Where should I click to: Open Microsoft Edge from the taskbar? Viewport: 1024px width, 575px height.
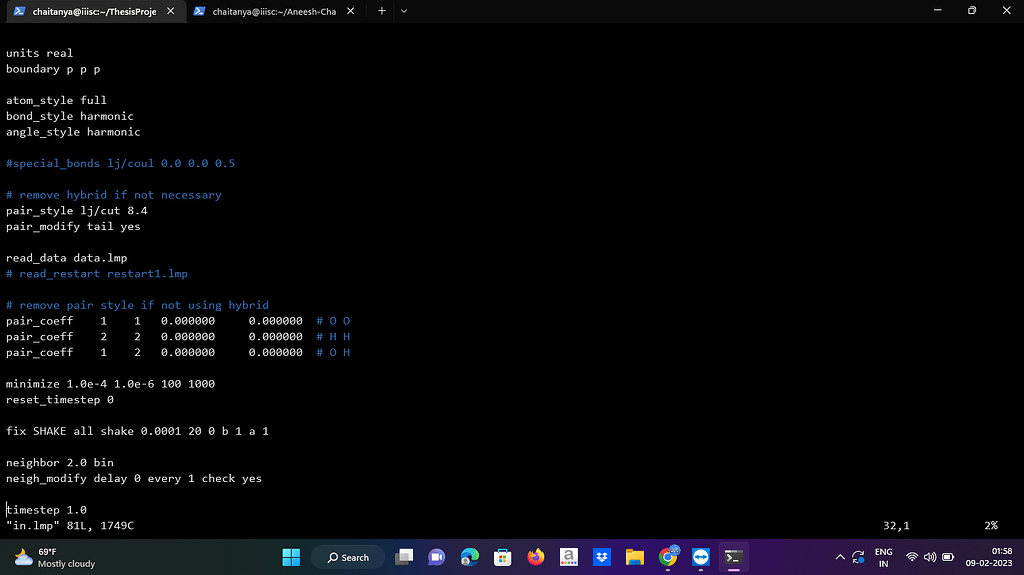[470, 557]
